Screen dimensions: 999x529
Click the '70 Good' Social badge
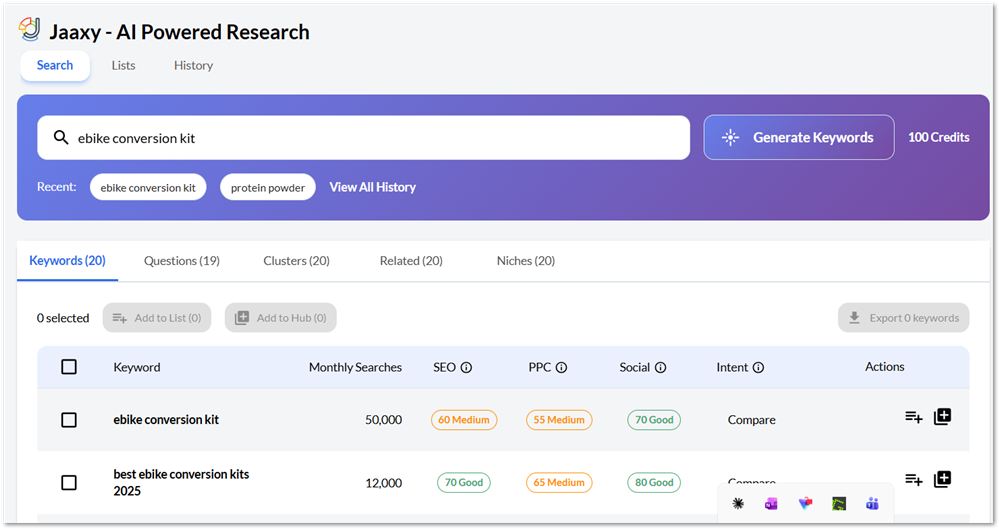coord(654,419)
